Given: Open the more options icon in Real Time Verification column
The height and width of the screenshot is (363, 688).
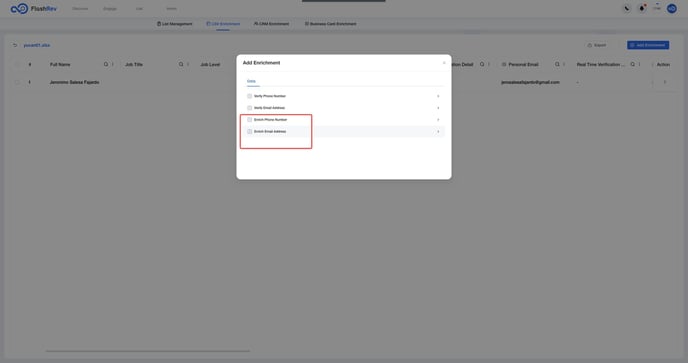Looking at the screenshot, I should (639, 65).
